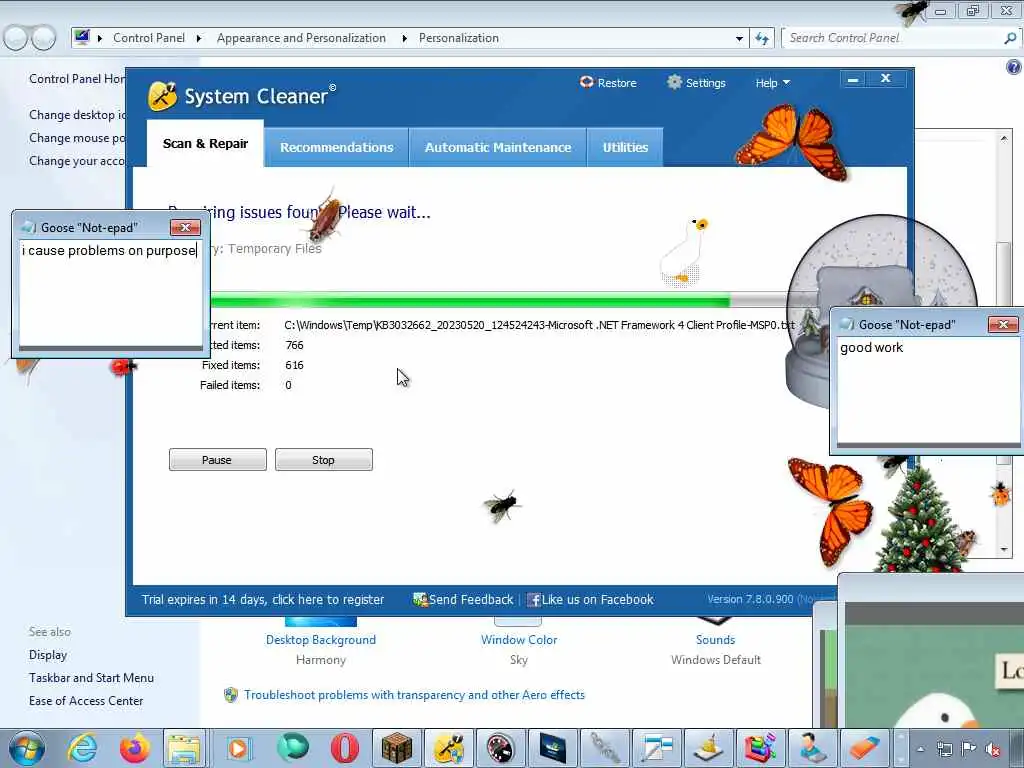Open the speedometer gauge taskbar icon
Image resolution: width=1024 pixels, height=768 pixels.
[500, 748]
